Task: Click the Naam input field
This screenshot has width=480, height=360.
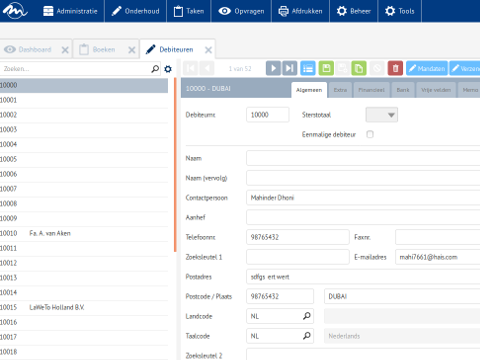Action: point(363,158)
